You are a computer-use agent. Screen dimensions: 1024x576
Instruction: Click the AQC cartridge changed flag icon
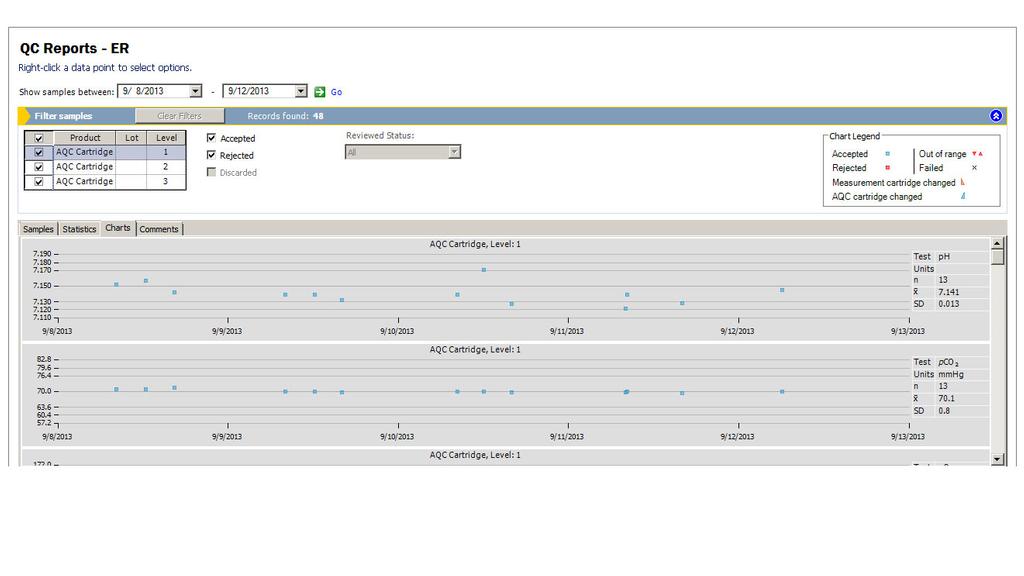click(x=964, y=197)
